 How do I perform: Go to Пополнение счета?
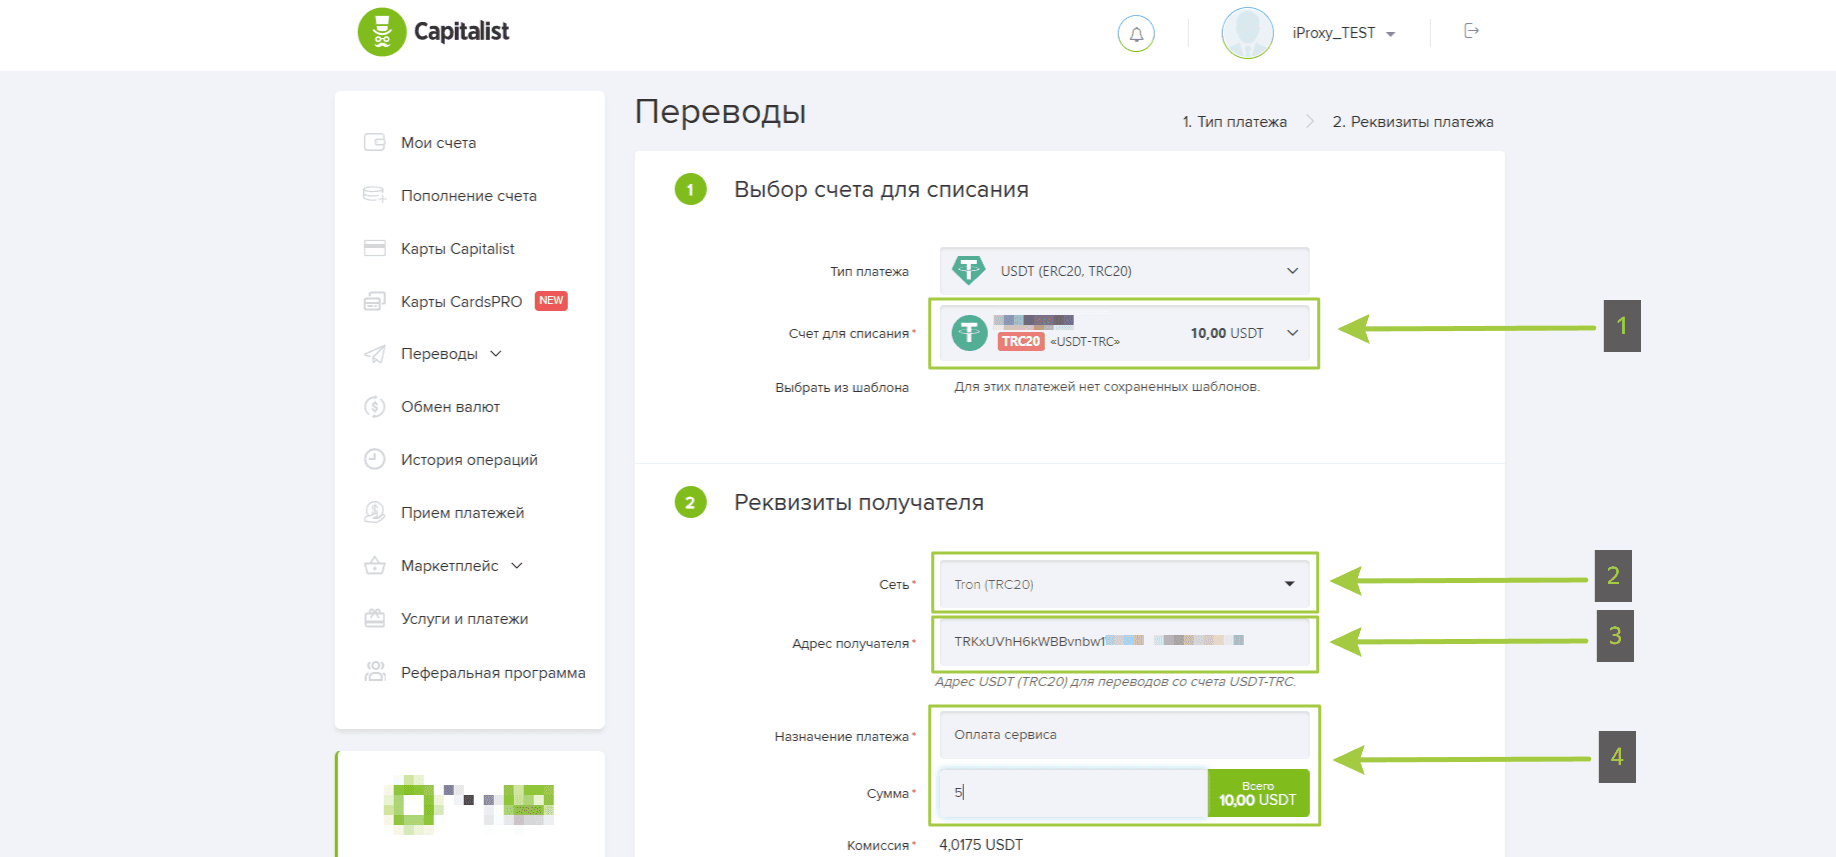(x=468, y=196)
